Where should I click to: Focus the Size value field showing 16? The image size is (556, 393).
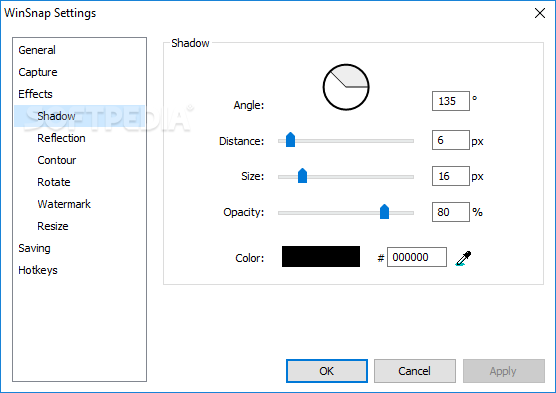tap(451, 176)
